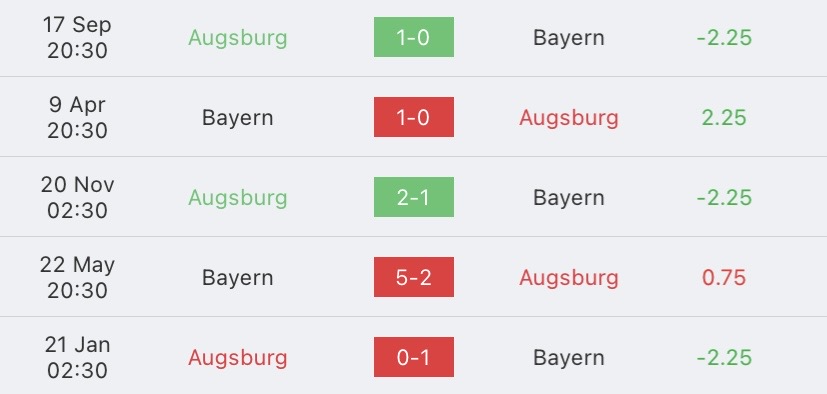Select green Augsburg in the 20 Nov row

coord(238,198)
